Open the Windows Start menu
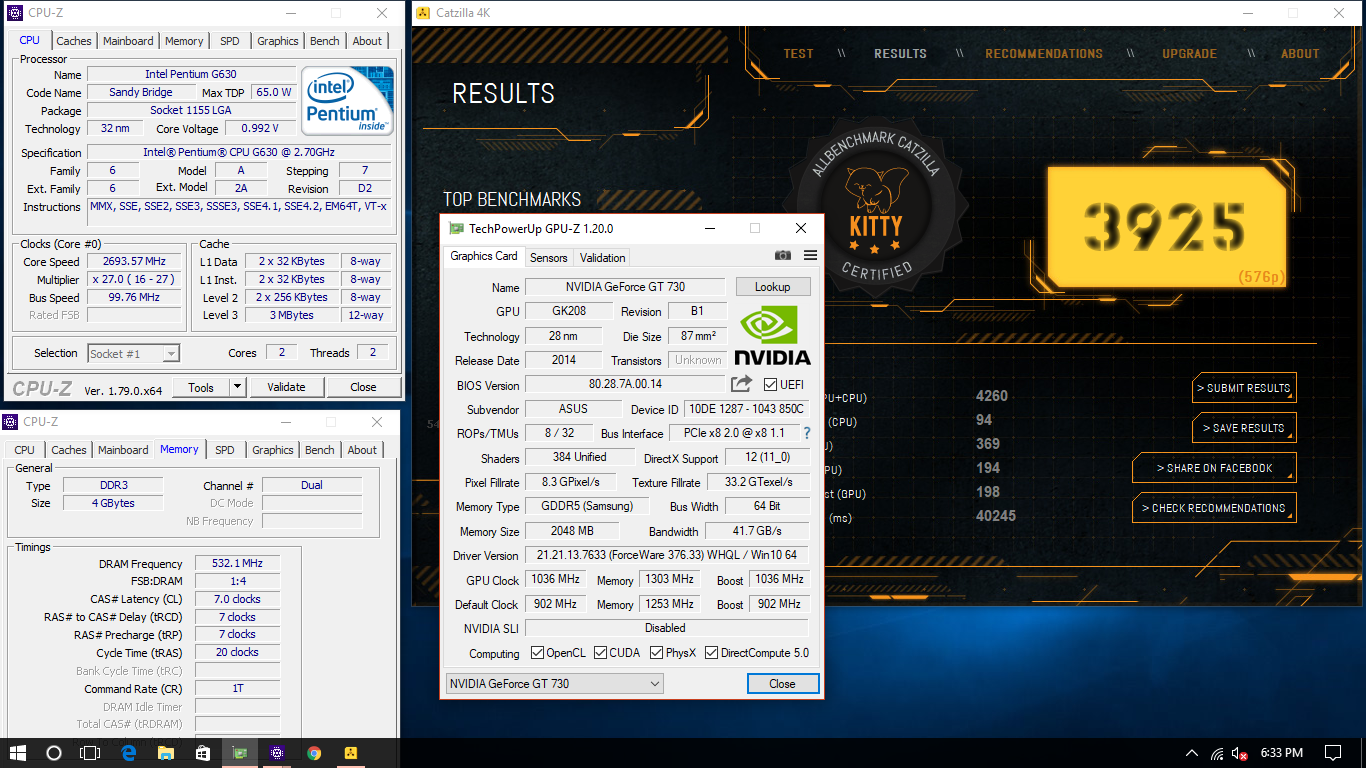This screenshot has width=1366, height=768. coord(18,753)
